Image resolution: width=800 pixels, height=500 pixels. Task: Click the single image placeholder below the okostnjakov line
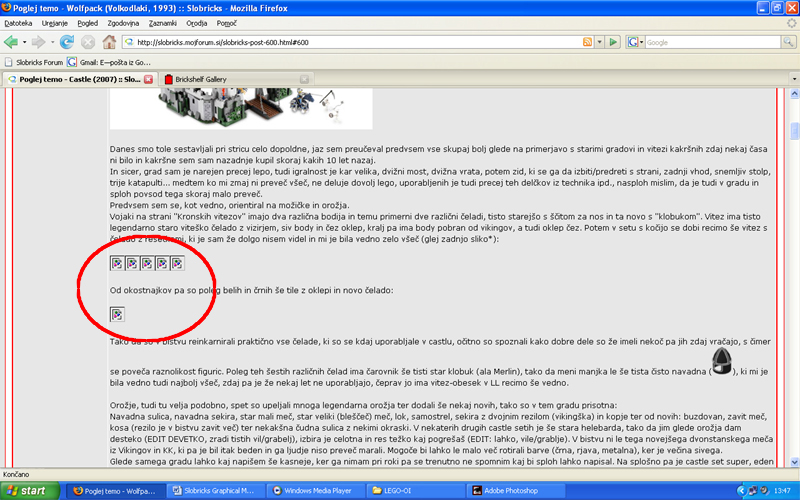click(x=117, y=314)
